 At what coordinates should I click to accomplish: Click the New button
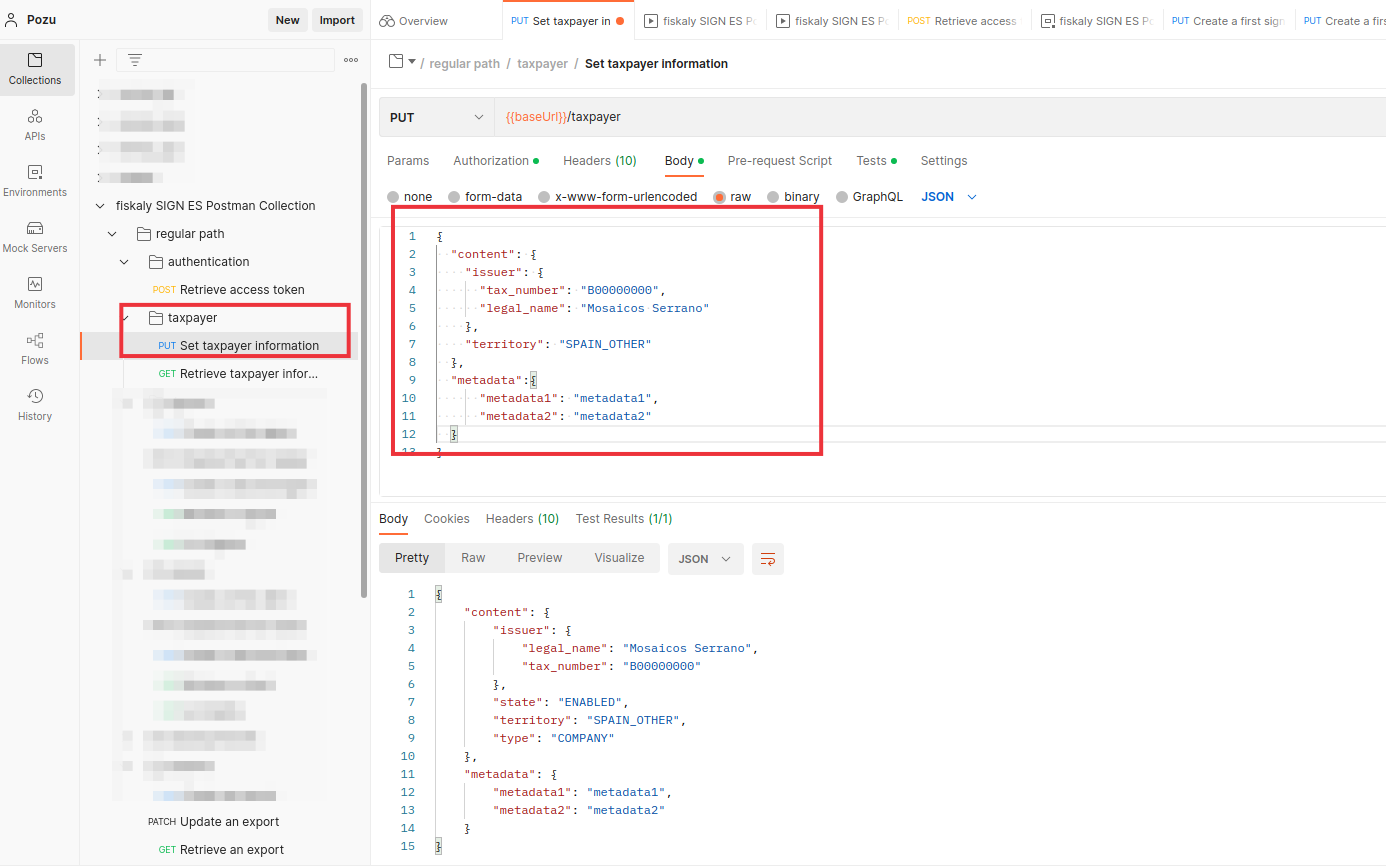pyautogui.click(x=288, y=20)
